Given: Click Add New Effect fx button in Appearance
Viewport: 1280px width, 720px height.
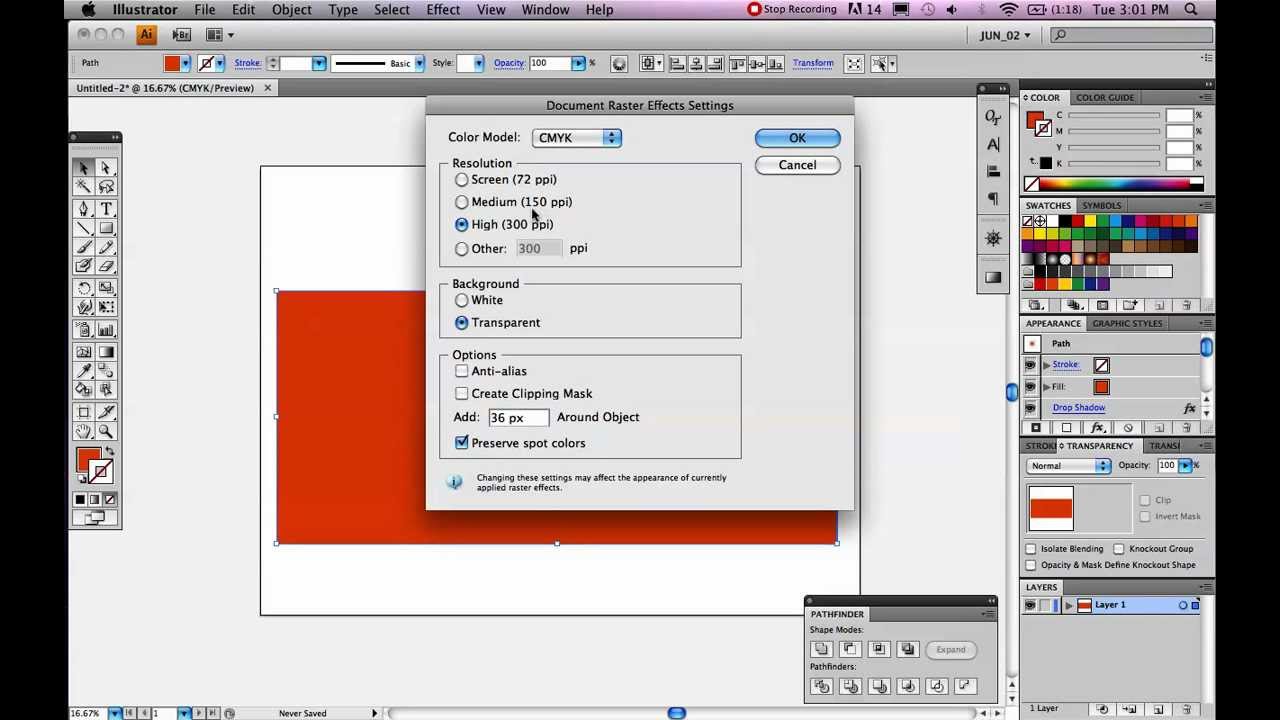Looking at the screenshot, I should tap(1098, 428).
